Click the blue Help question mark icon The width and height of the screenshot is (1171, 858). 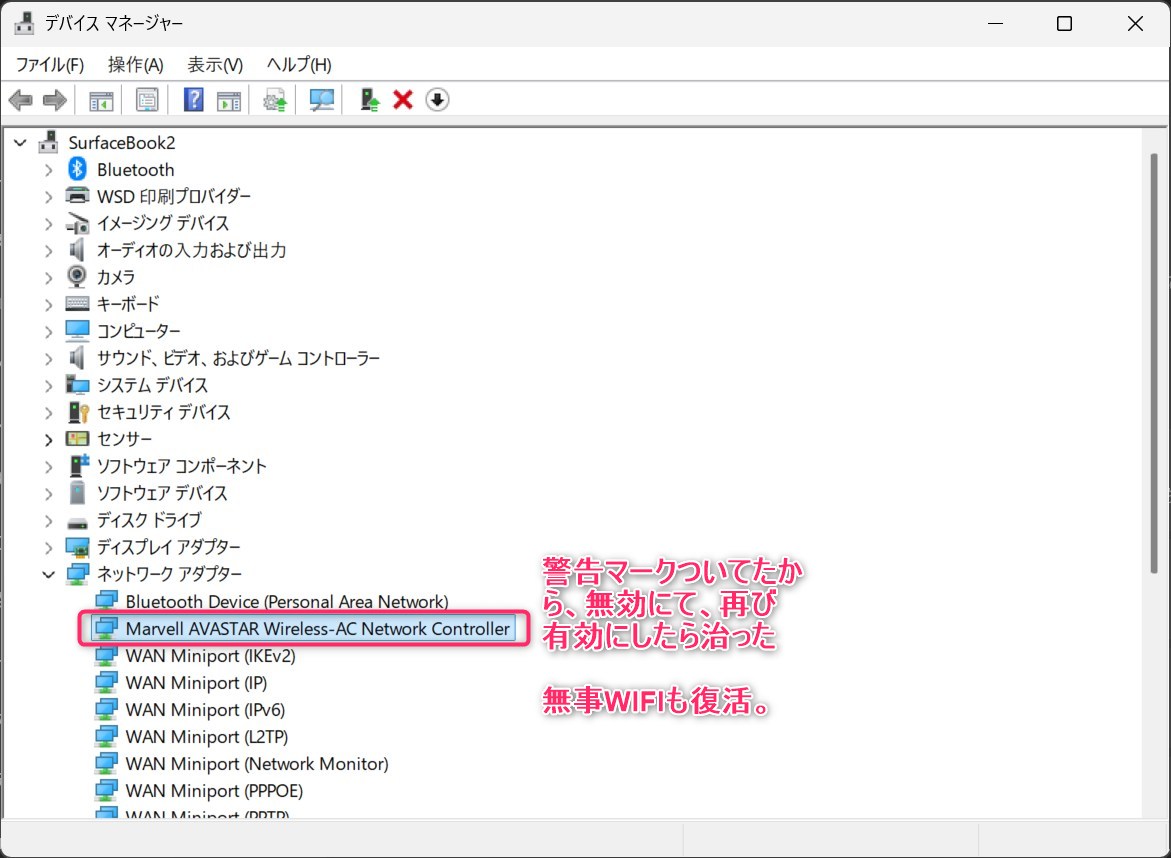point(193,99)
